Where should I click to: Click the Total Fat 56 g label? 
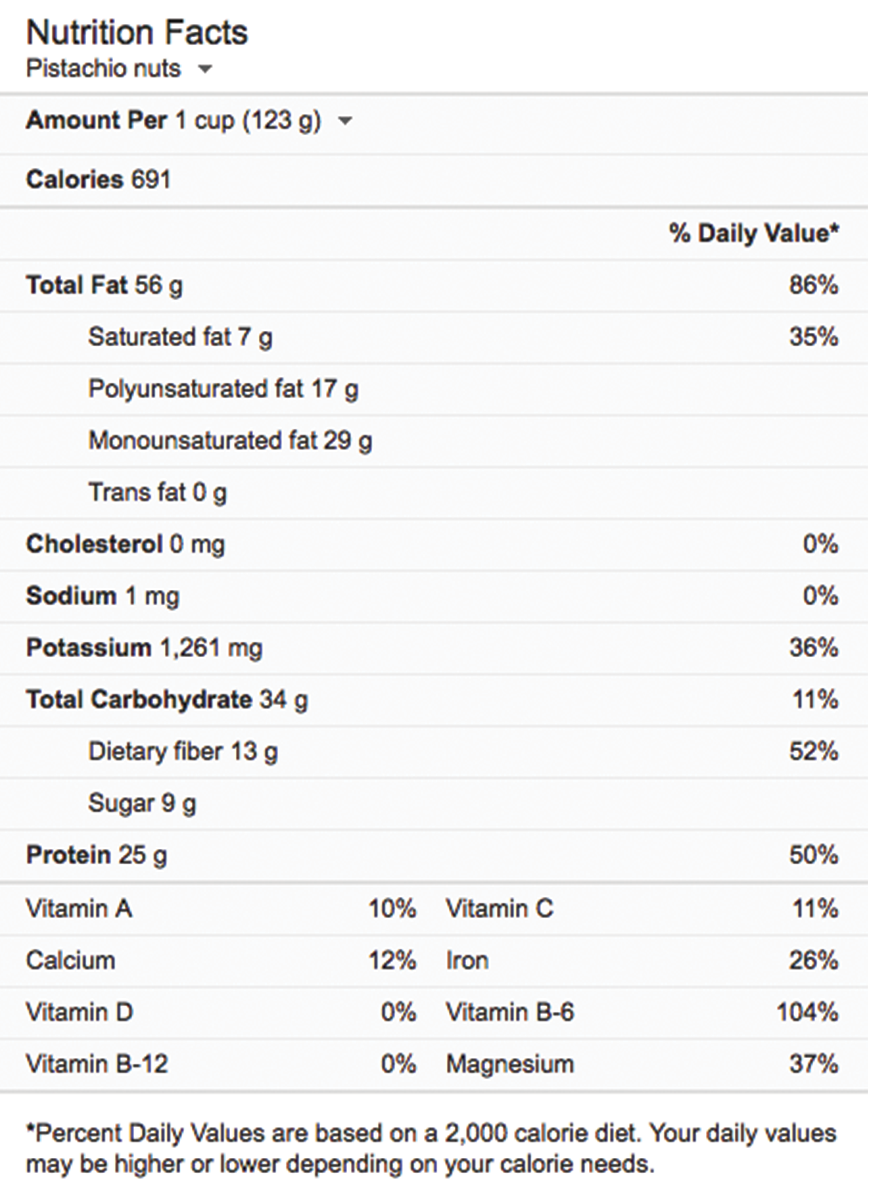click(104, 285)
